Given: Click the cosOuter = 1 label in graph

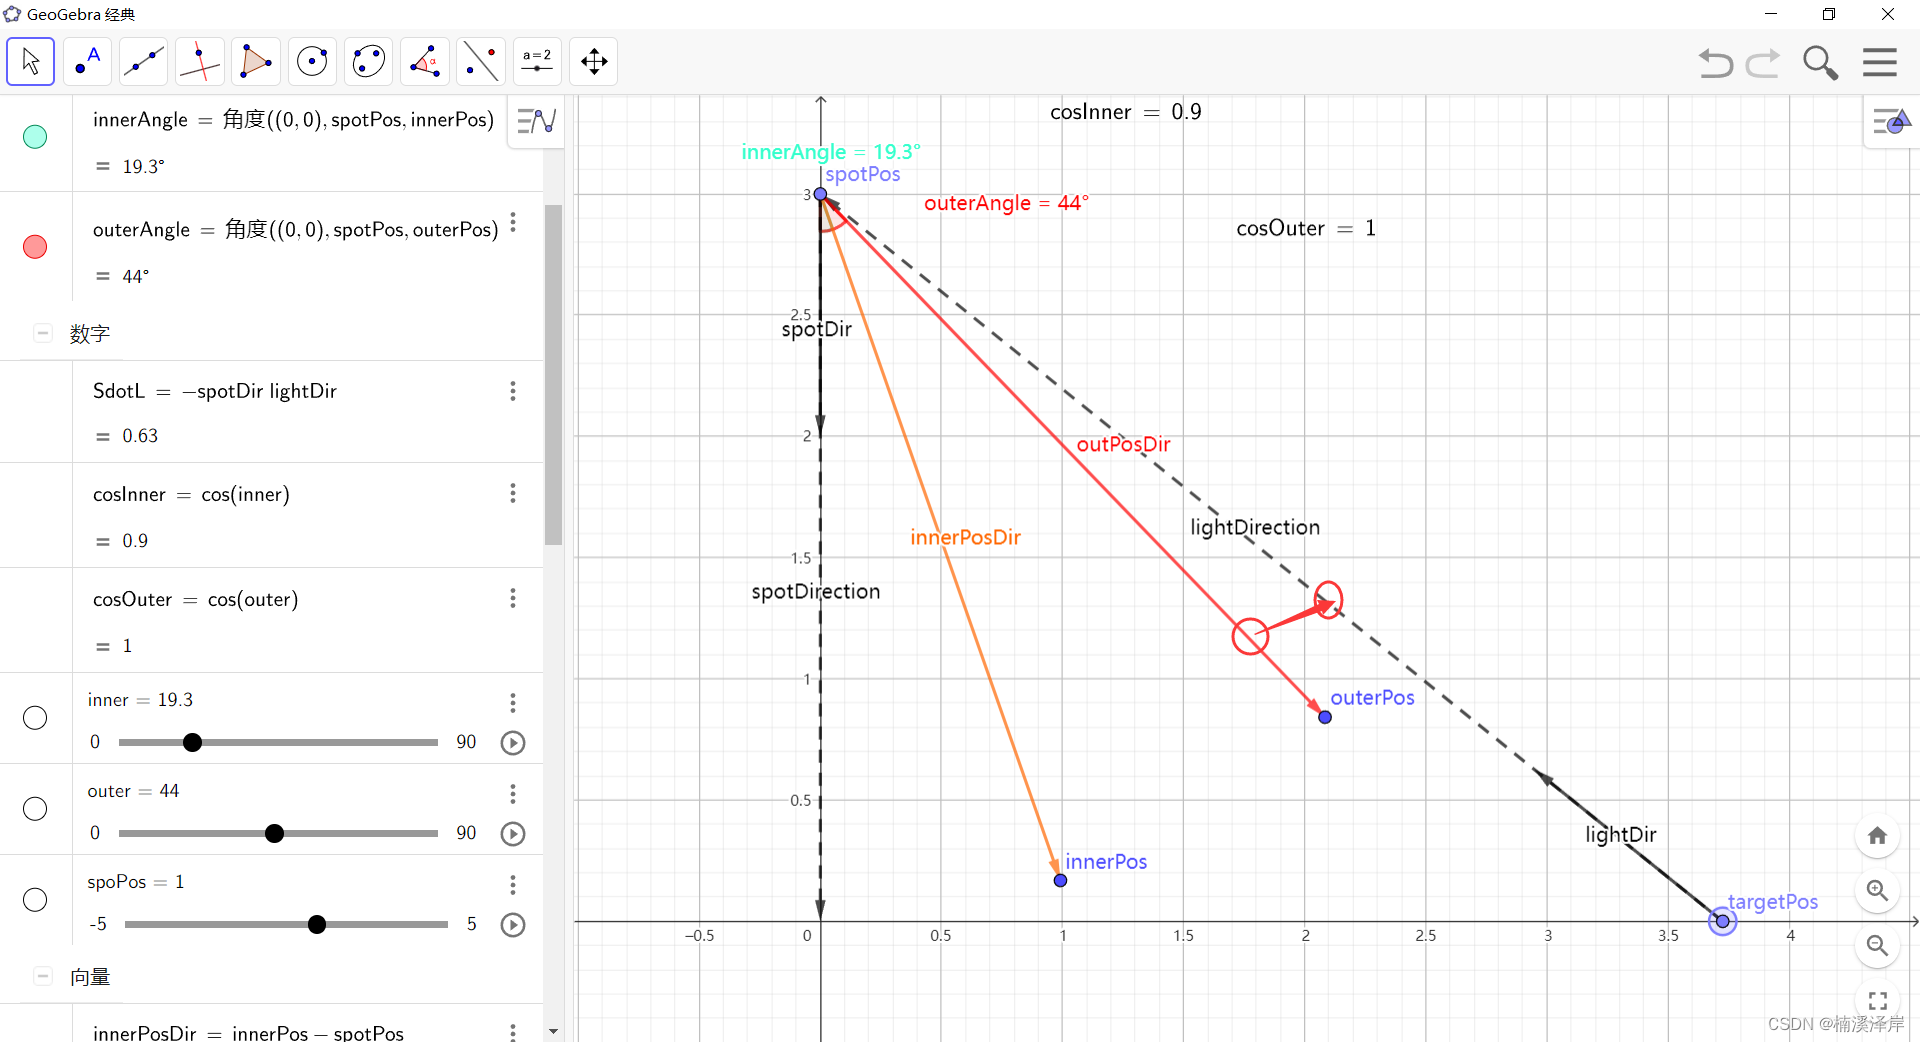Looking at the screenshot, I should coord(1306,228).
